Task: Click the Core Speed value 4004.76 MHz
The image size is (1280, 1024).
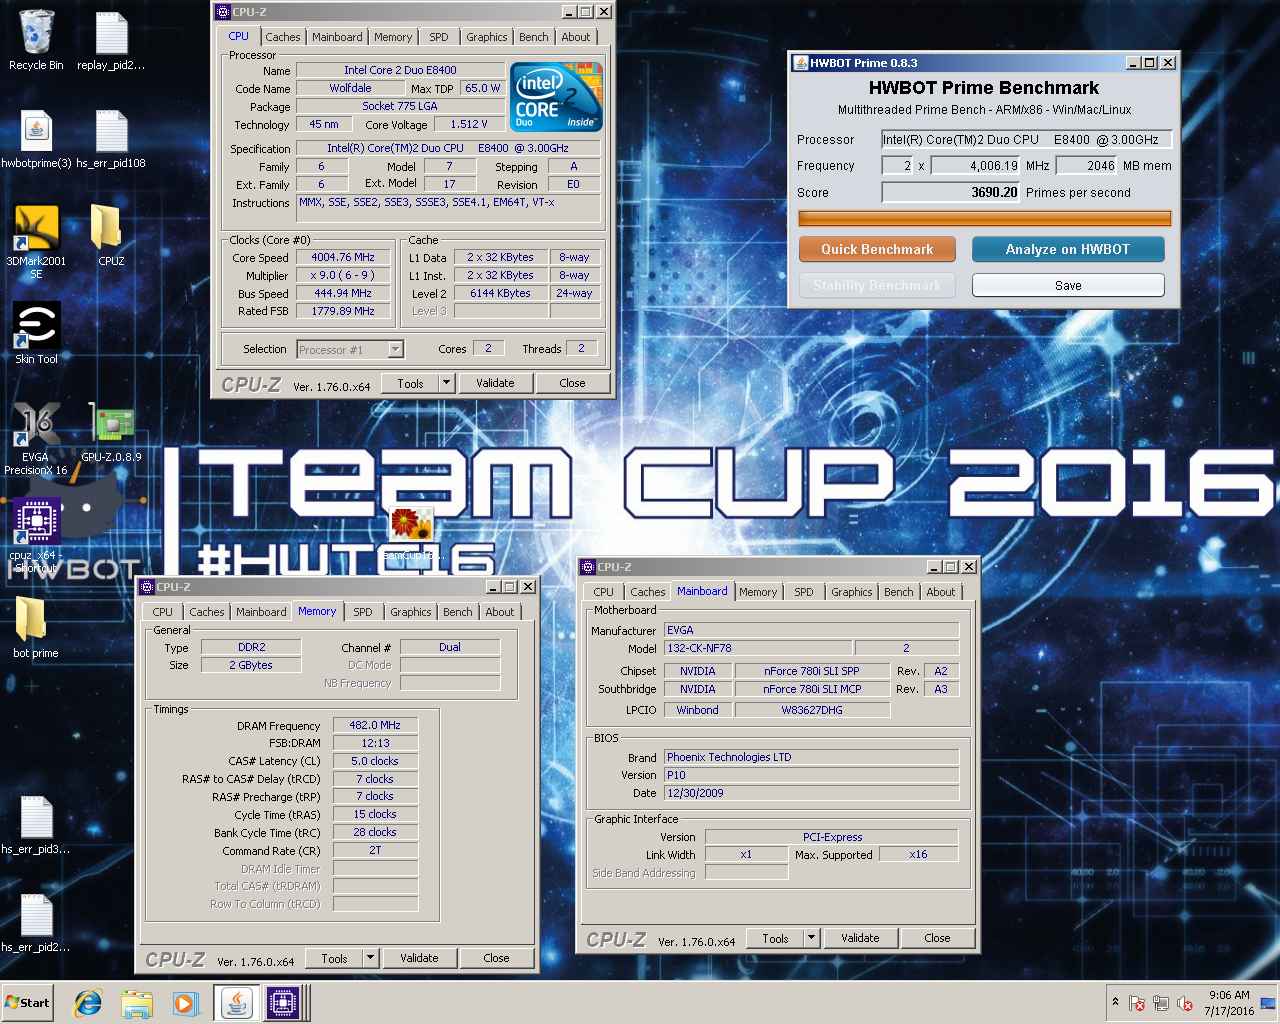Action: coord(343,257)
